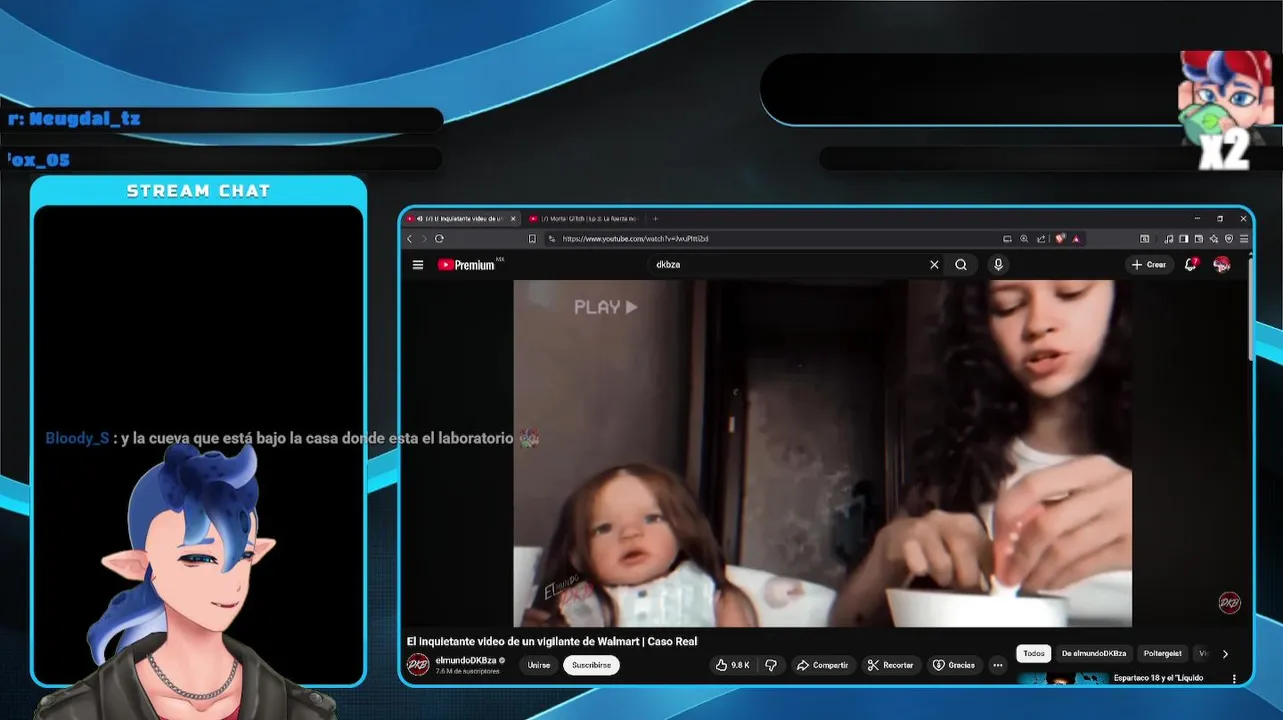Toggle the browser sidebar panel

1184,239
